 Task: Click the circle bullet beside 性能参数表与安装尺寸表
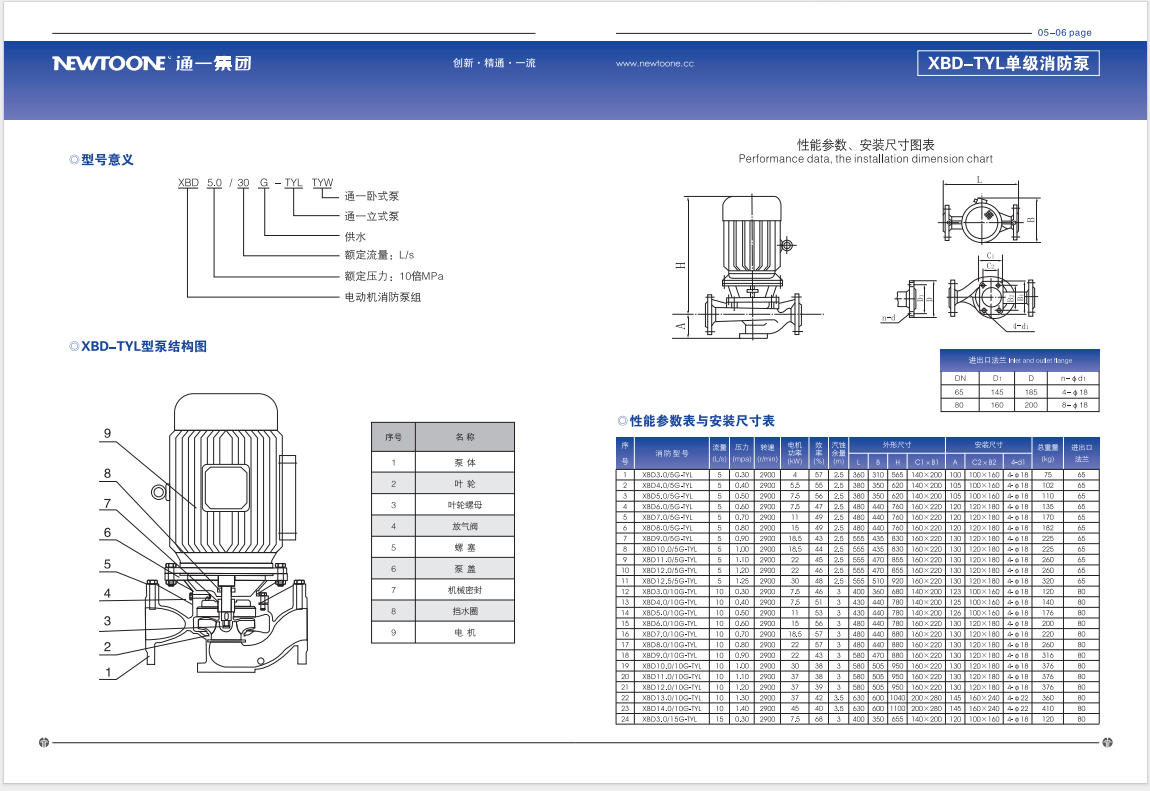click(622, 421)
